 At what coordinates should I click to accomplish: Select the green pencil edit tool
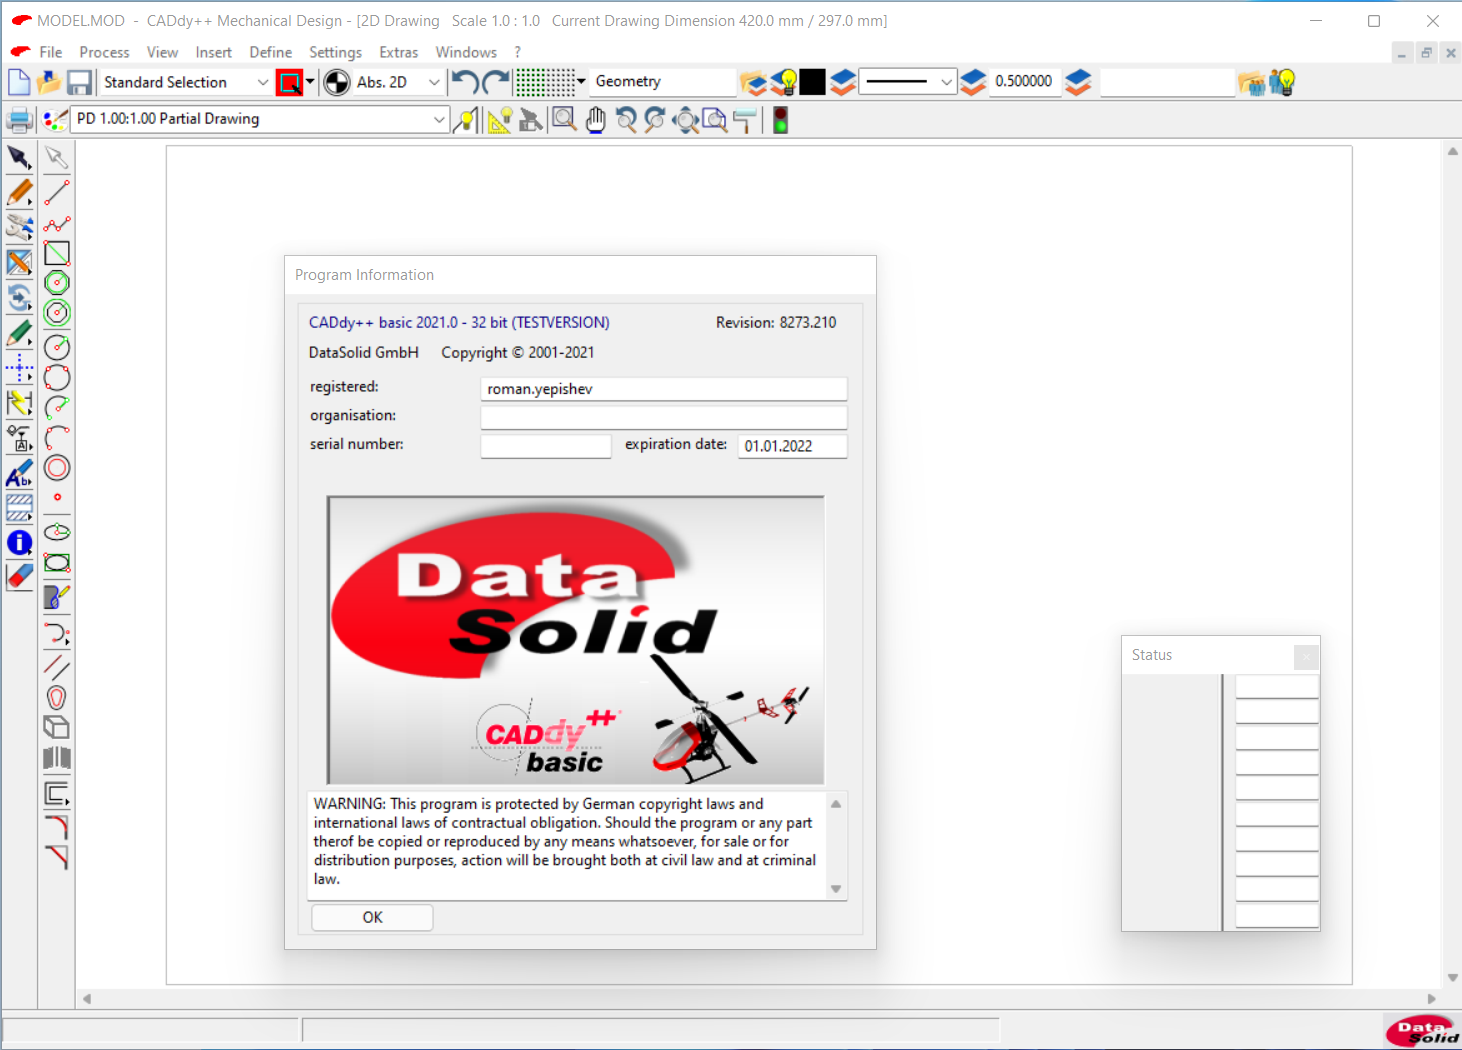(x=19, y=333)
